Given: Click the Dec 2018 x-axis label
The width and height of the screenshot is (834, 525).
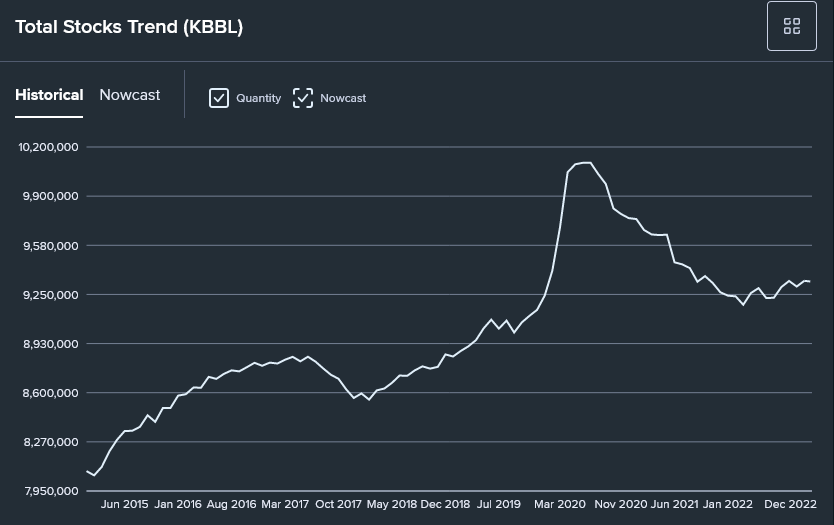Looking at the screenshot, I should point(445,504).
